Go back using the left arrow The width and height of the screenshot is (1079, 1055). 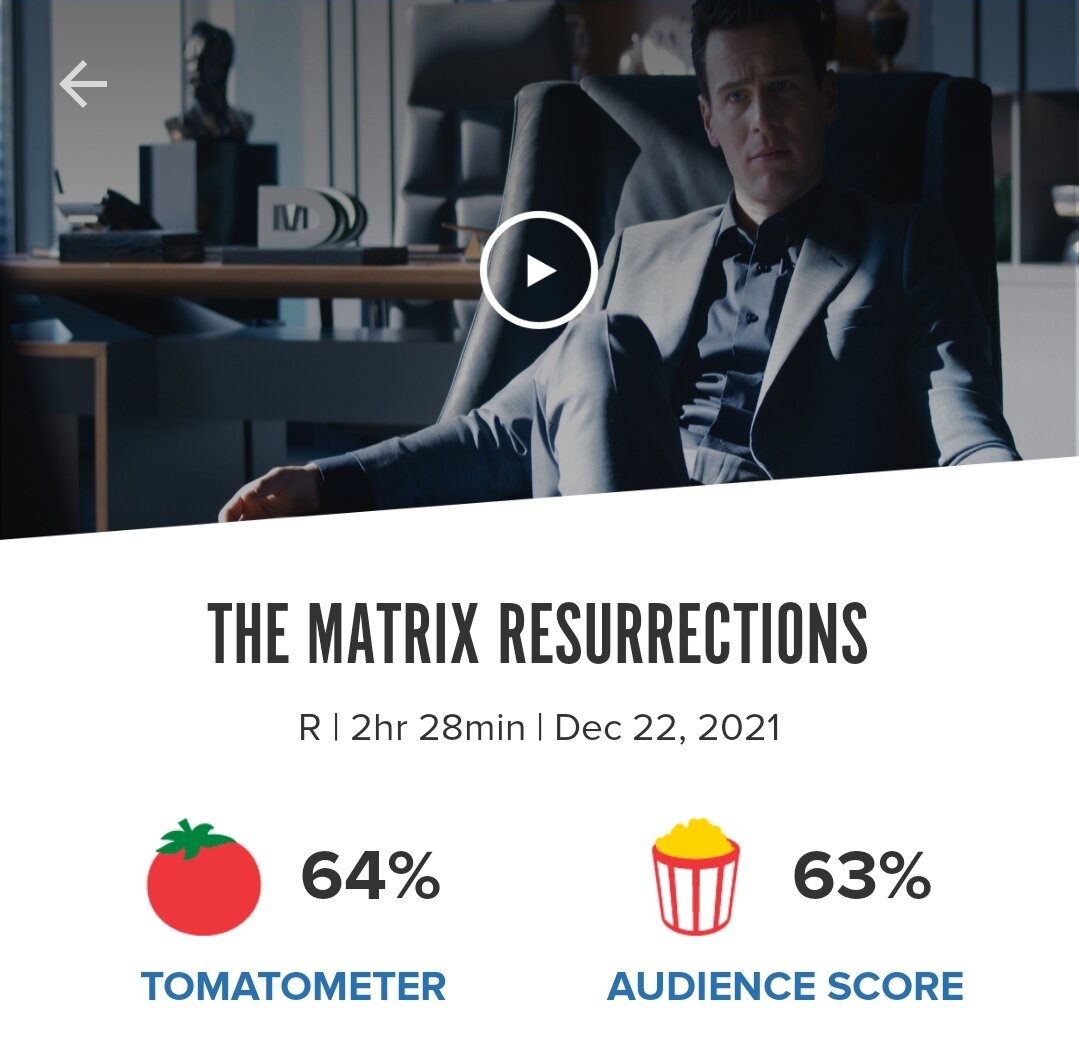point(83,84)
